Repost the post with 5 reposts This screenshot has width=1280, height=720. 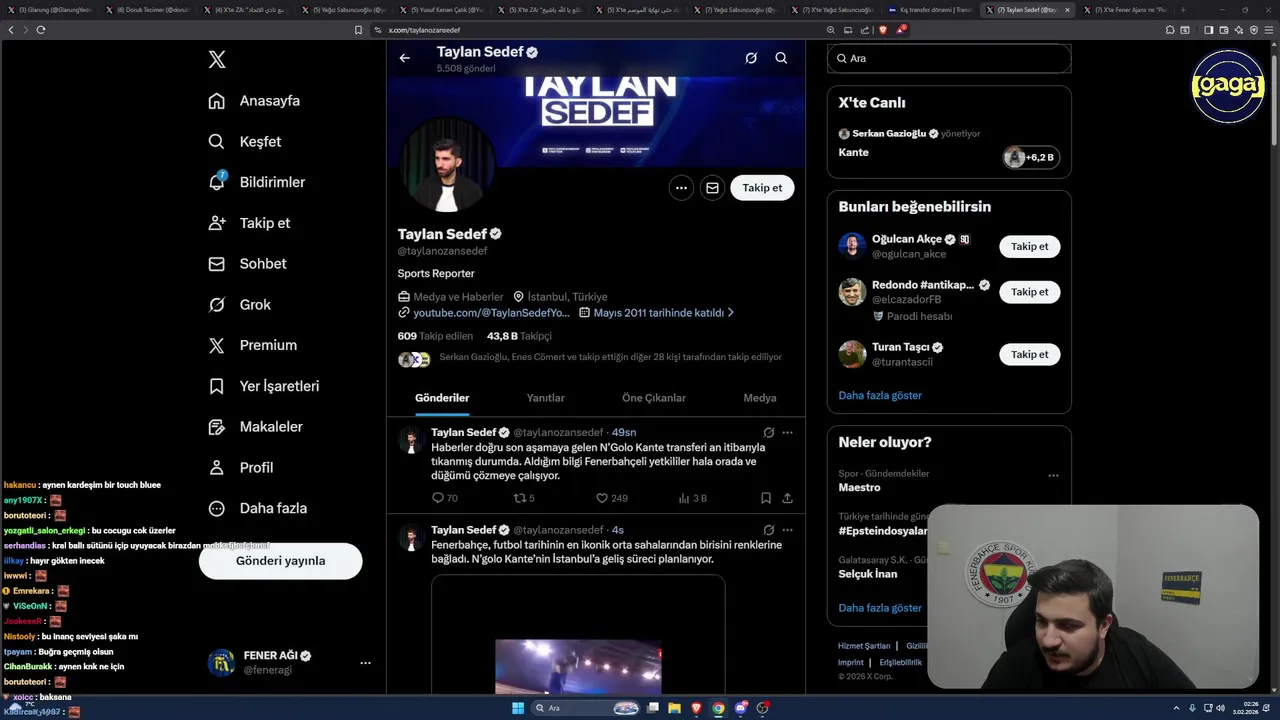pos(519,498)
